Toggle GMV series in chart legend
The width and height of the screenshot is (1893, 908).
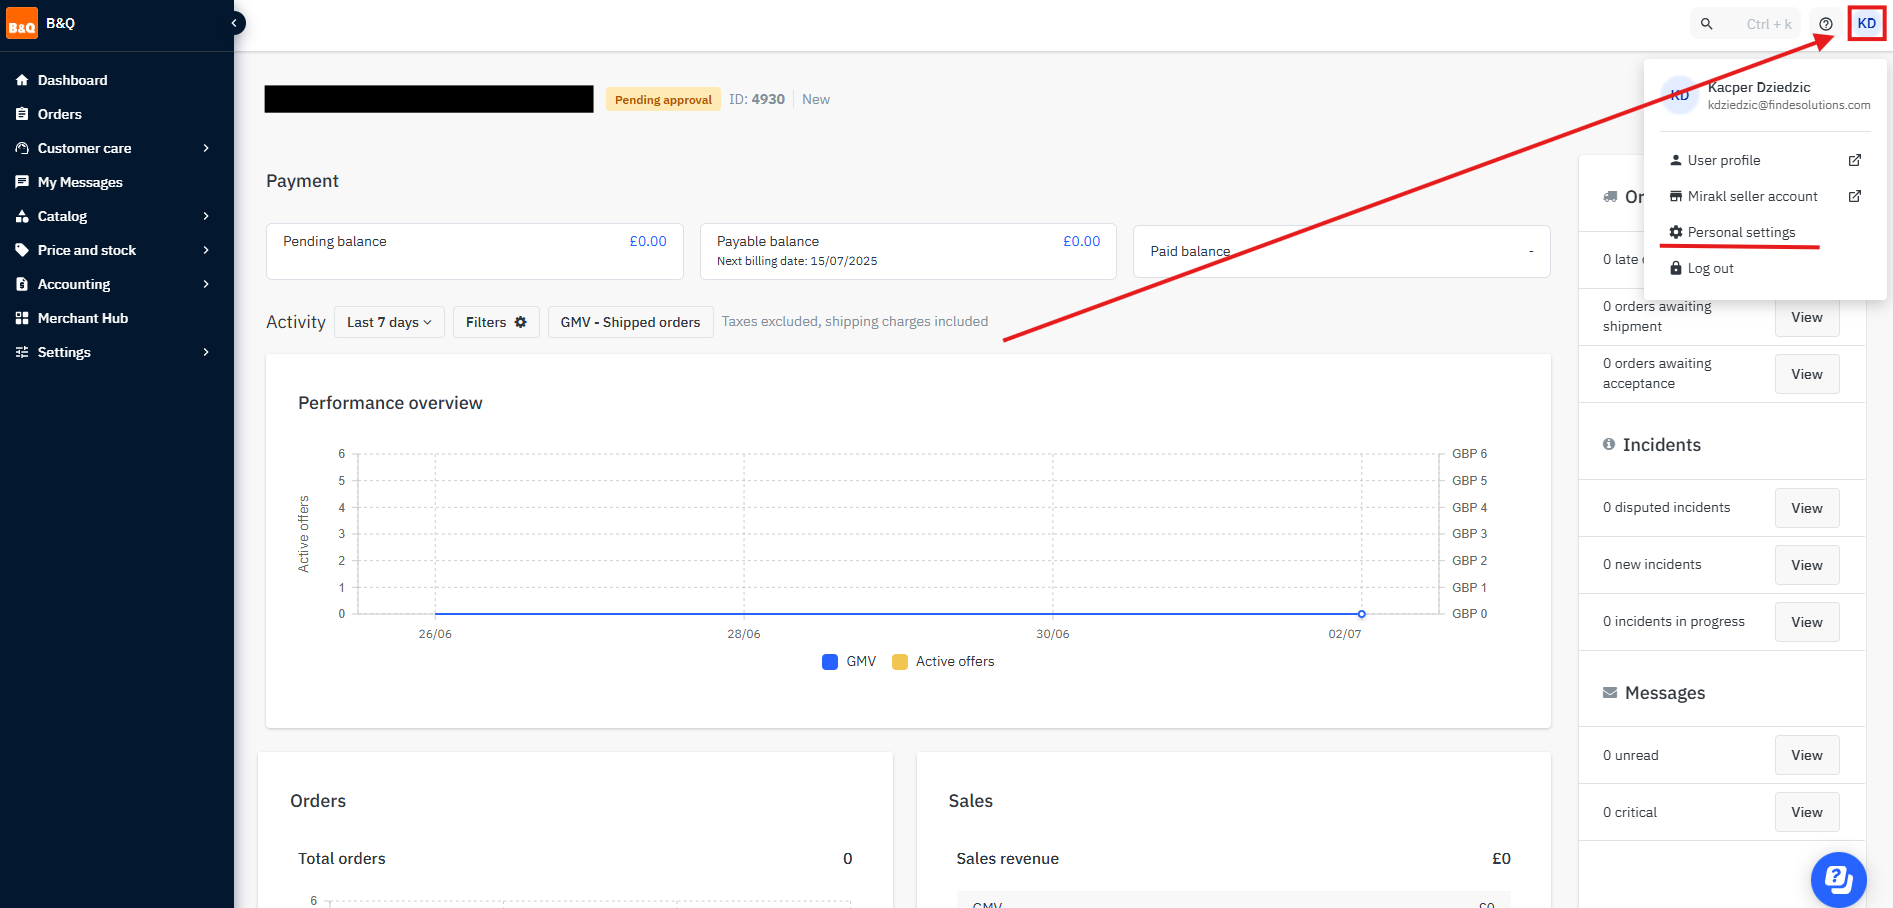[x=848, y=662]
